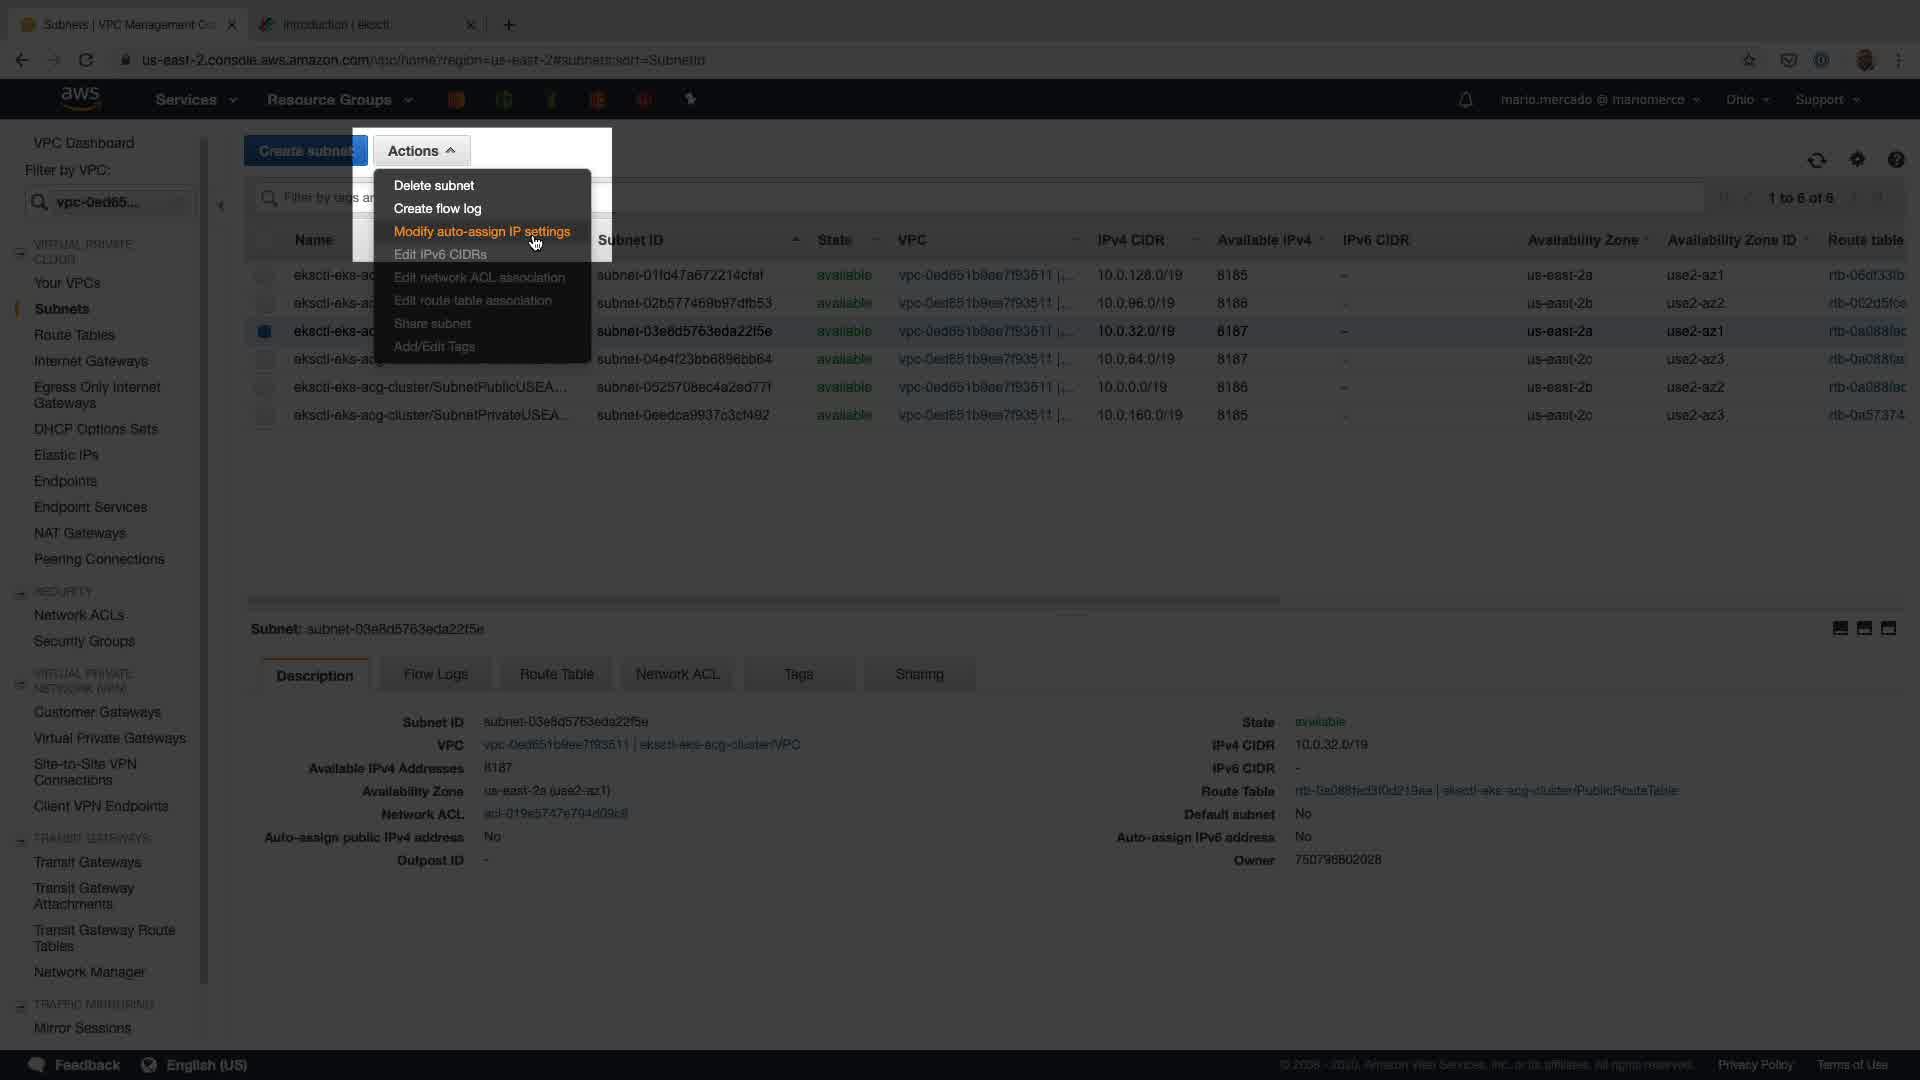Open the Services dropdown menu
Image resolution: width=1920 pixels, height=1080 pixels.
(196, 100)
